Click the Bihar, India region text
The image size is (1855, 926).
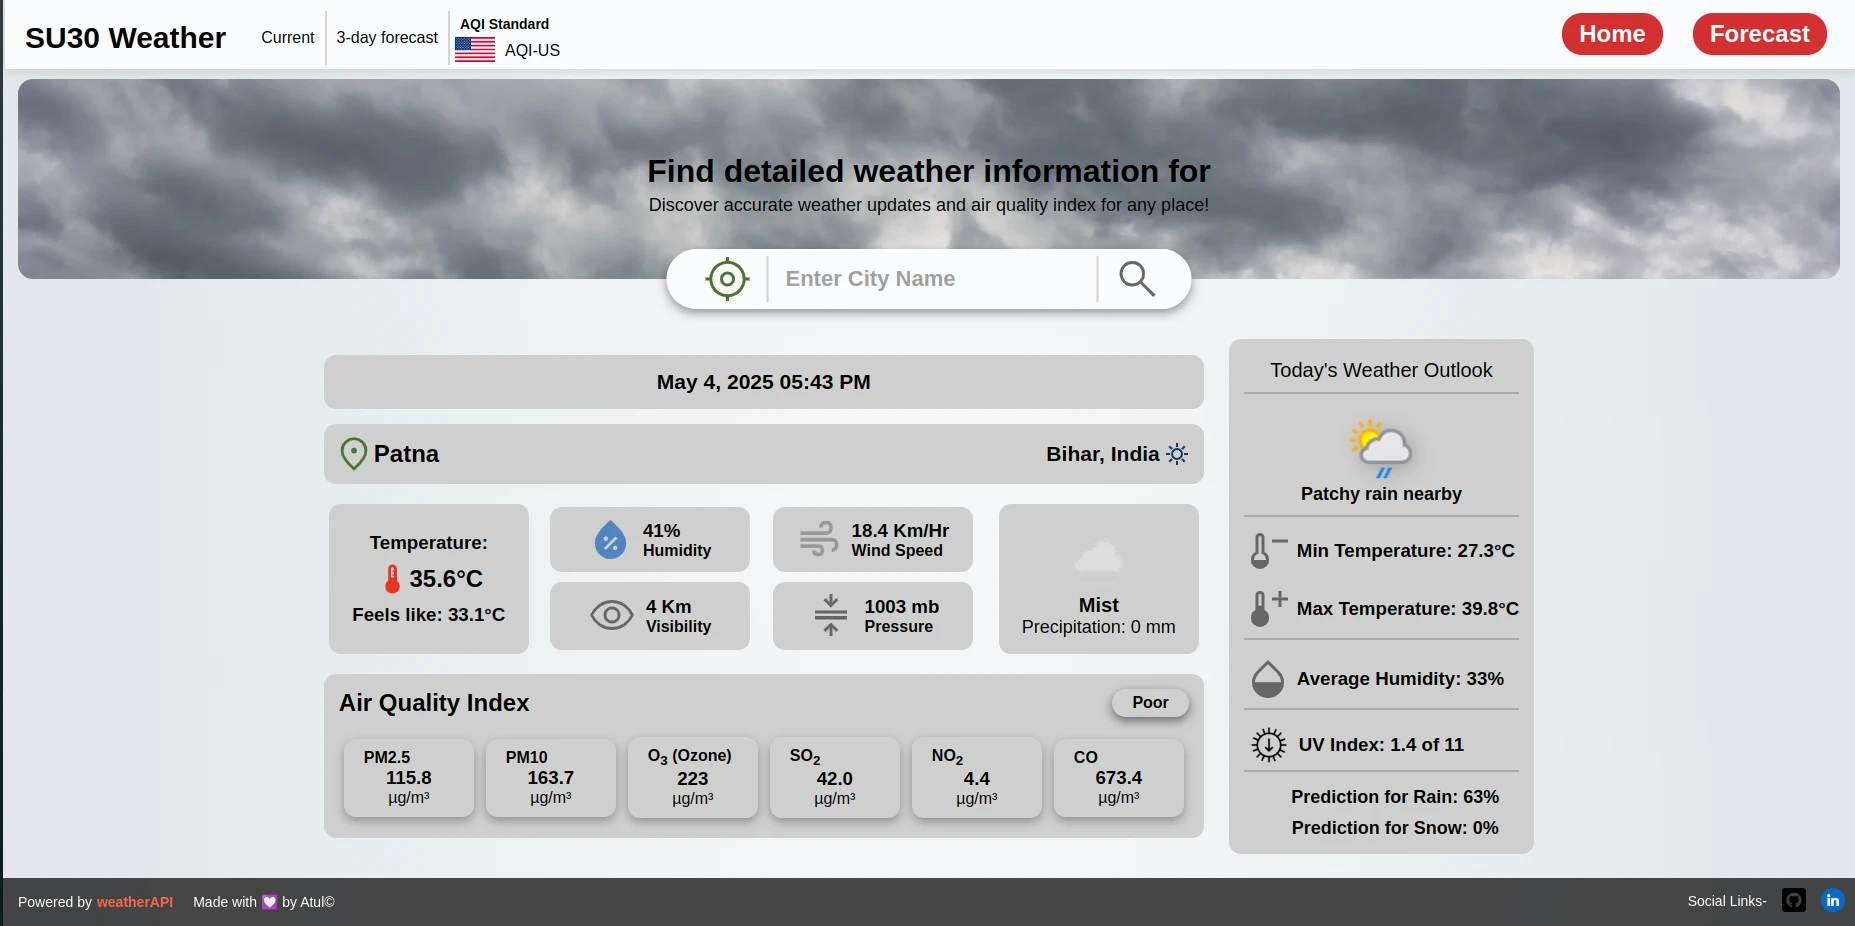click(x=1103, y=454)
